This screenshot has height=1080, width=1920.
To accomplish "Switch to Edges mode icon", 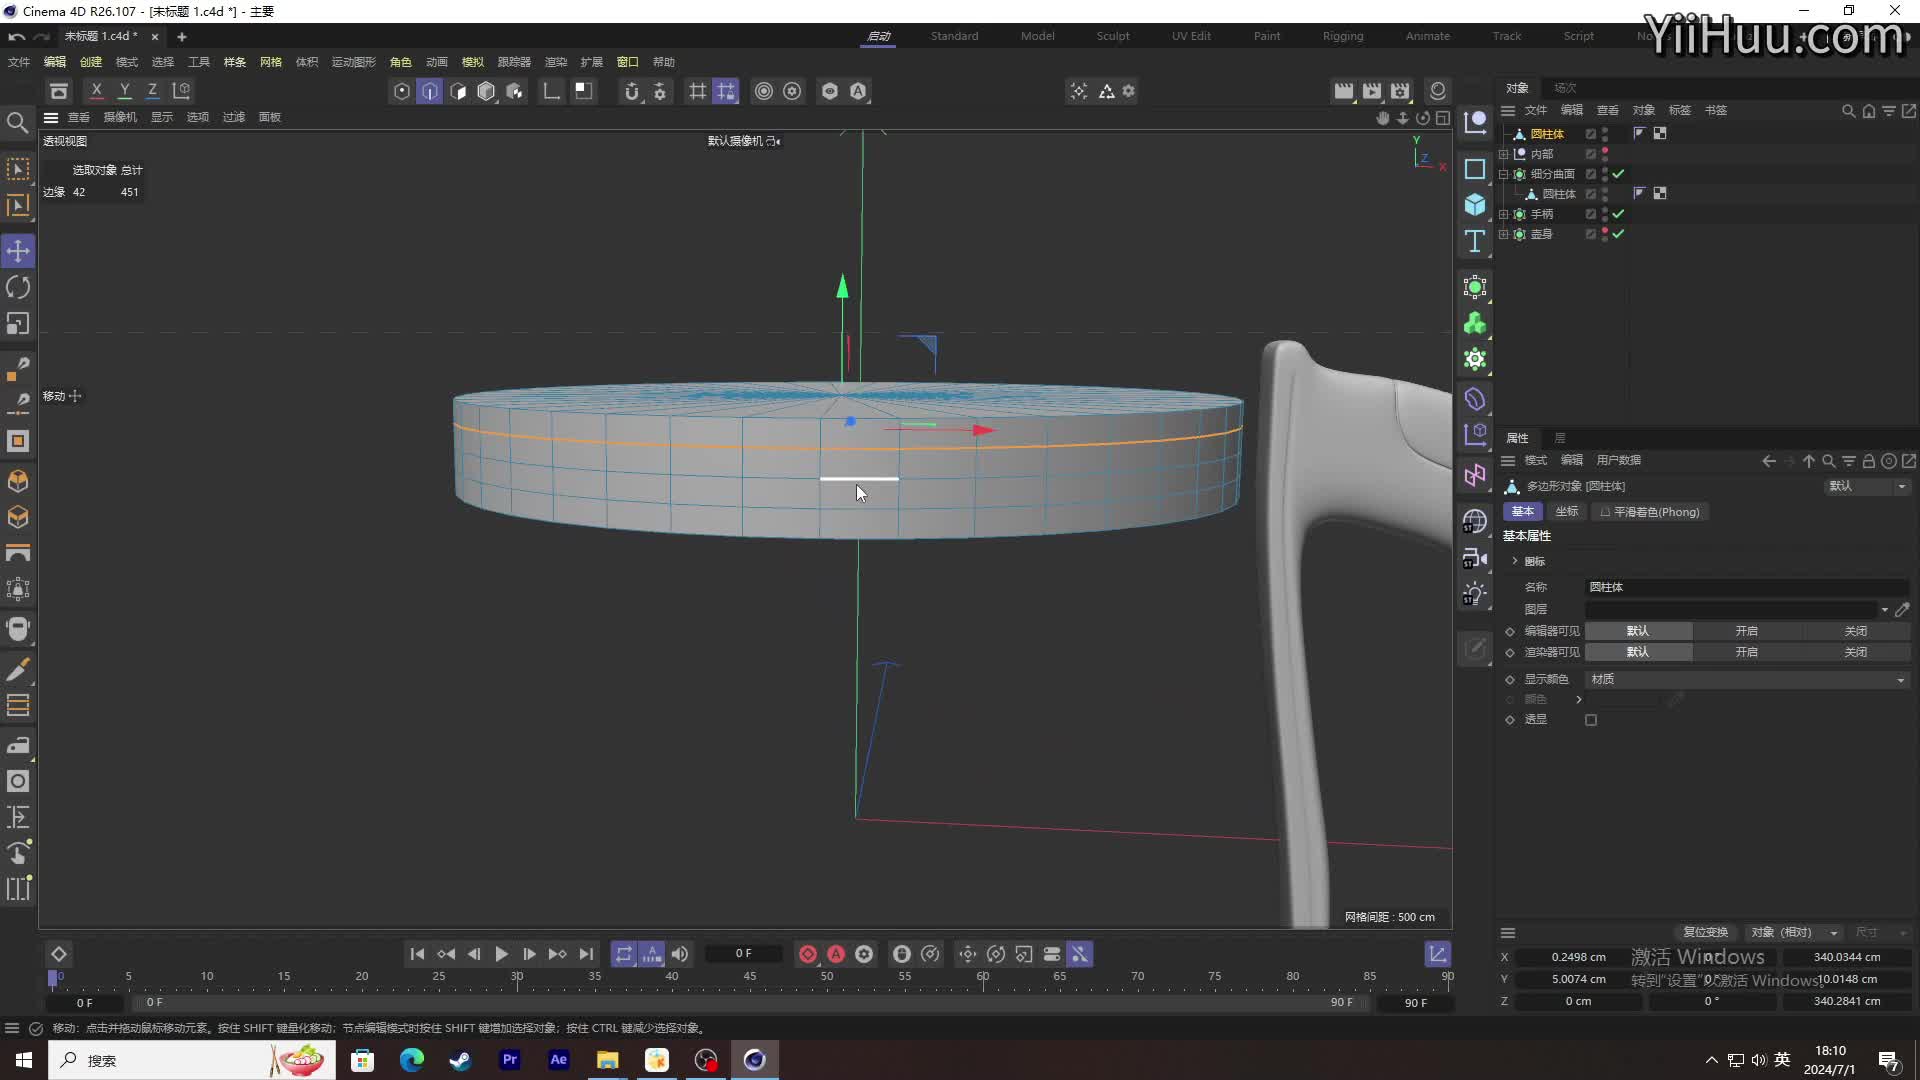I will point(430,91).
